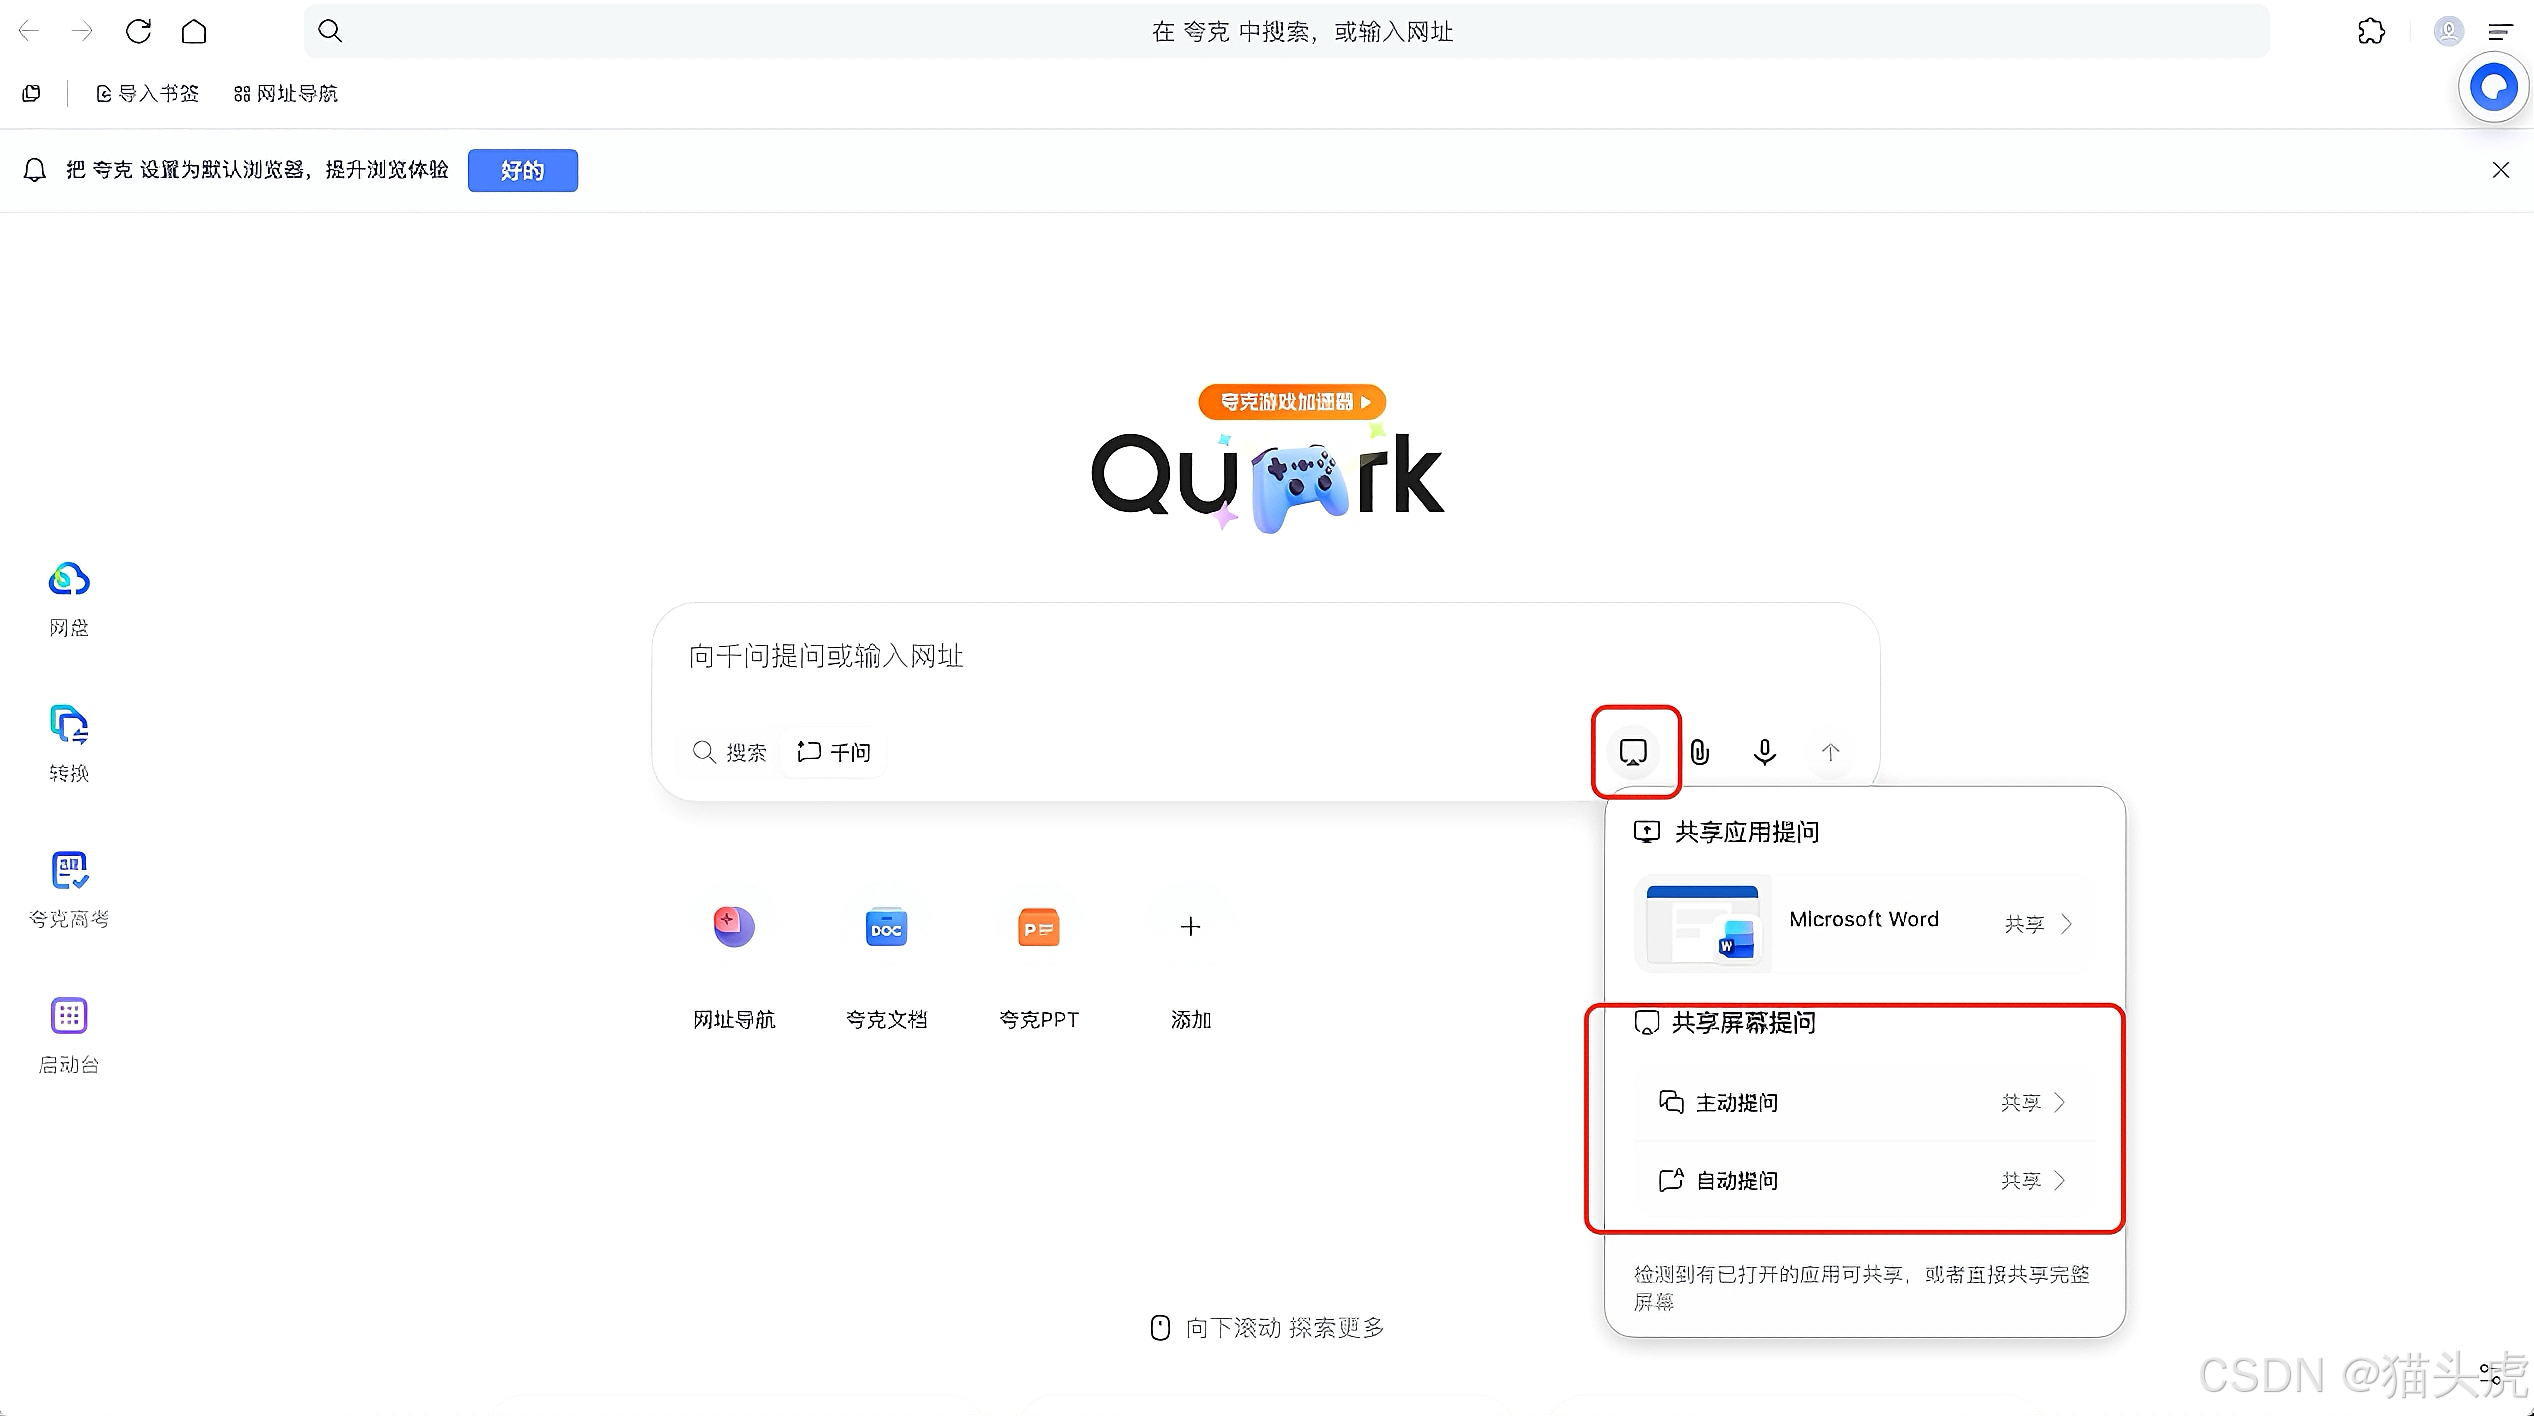2534x1416 pixels.
Task: Click the forward navigation arrow
Action: pyautogui.click(x=83, y=31)
